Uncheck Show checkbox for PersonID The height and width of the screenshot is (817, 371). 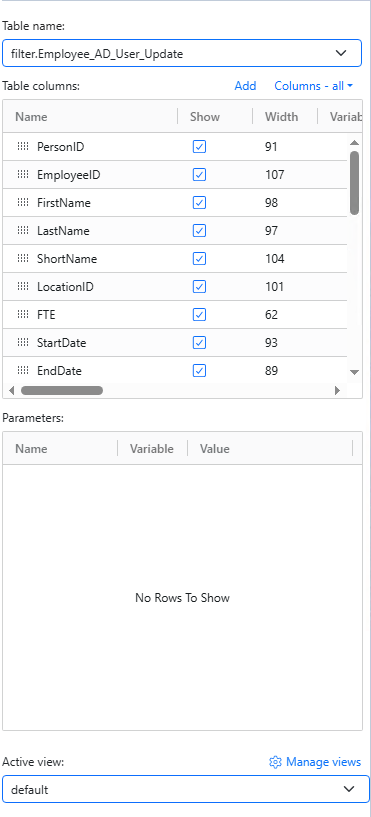[200, 147]
